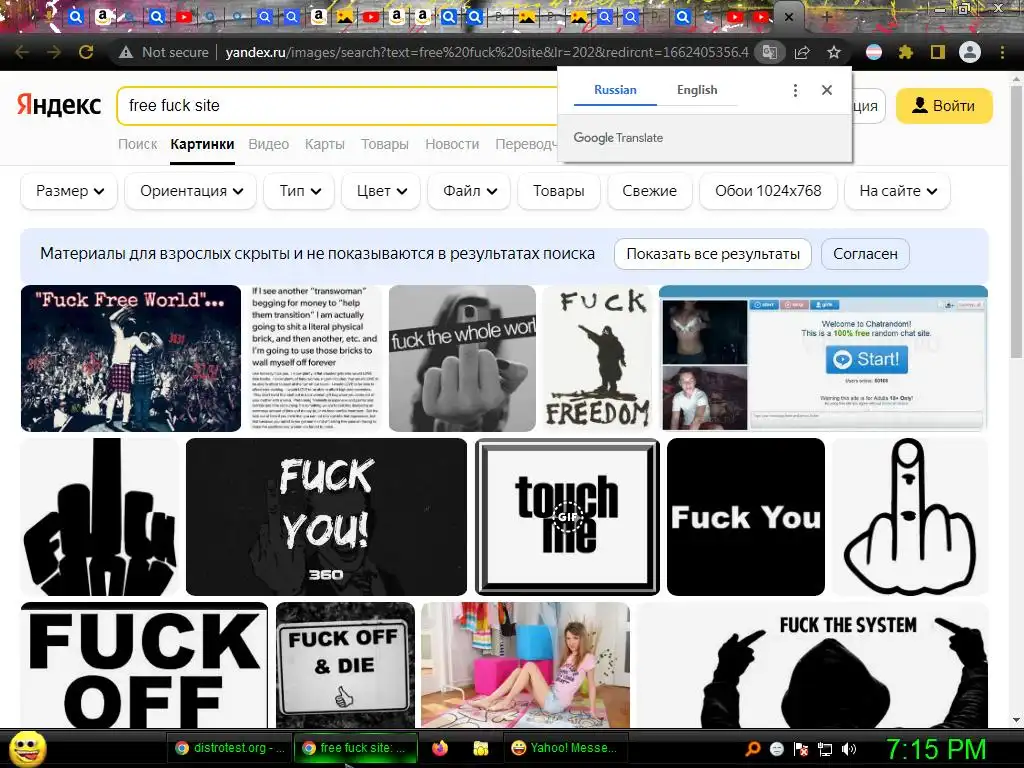Open the black Fuck You text thumbnail
The width and height of the screenshot is (1024, 768).
pyautogui.click(x=746, y=517)
